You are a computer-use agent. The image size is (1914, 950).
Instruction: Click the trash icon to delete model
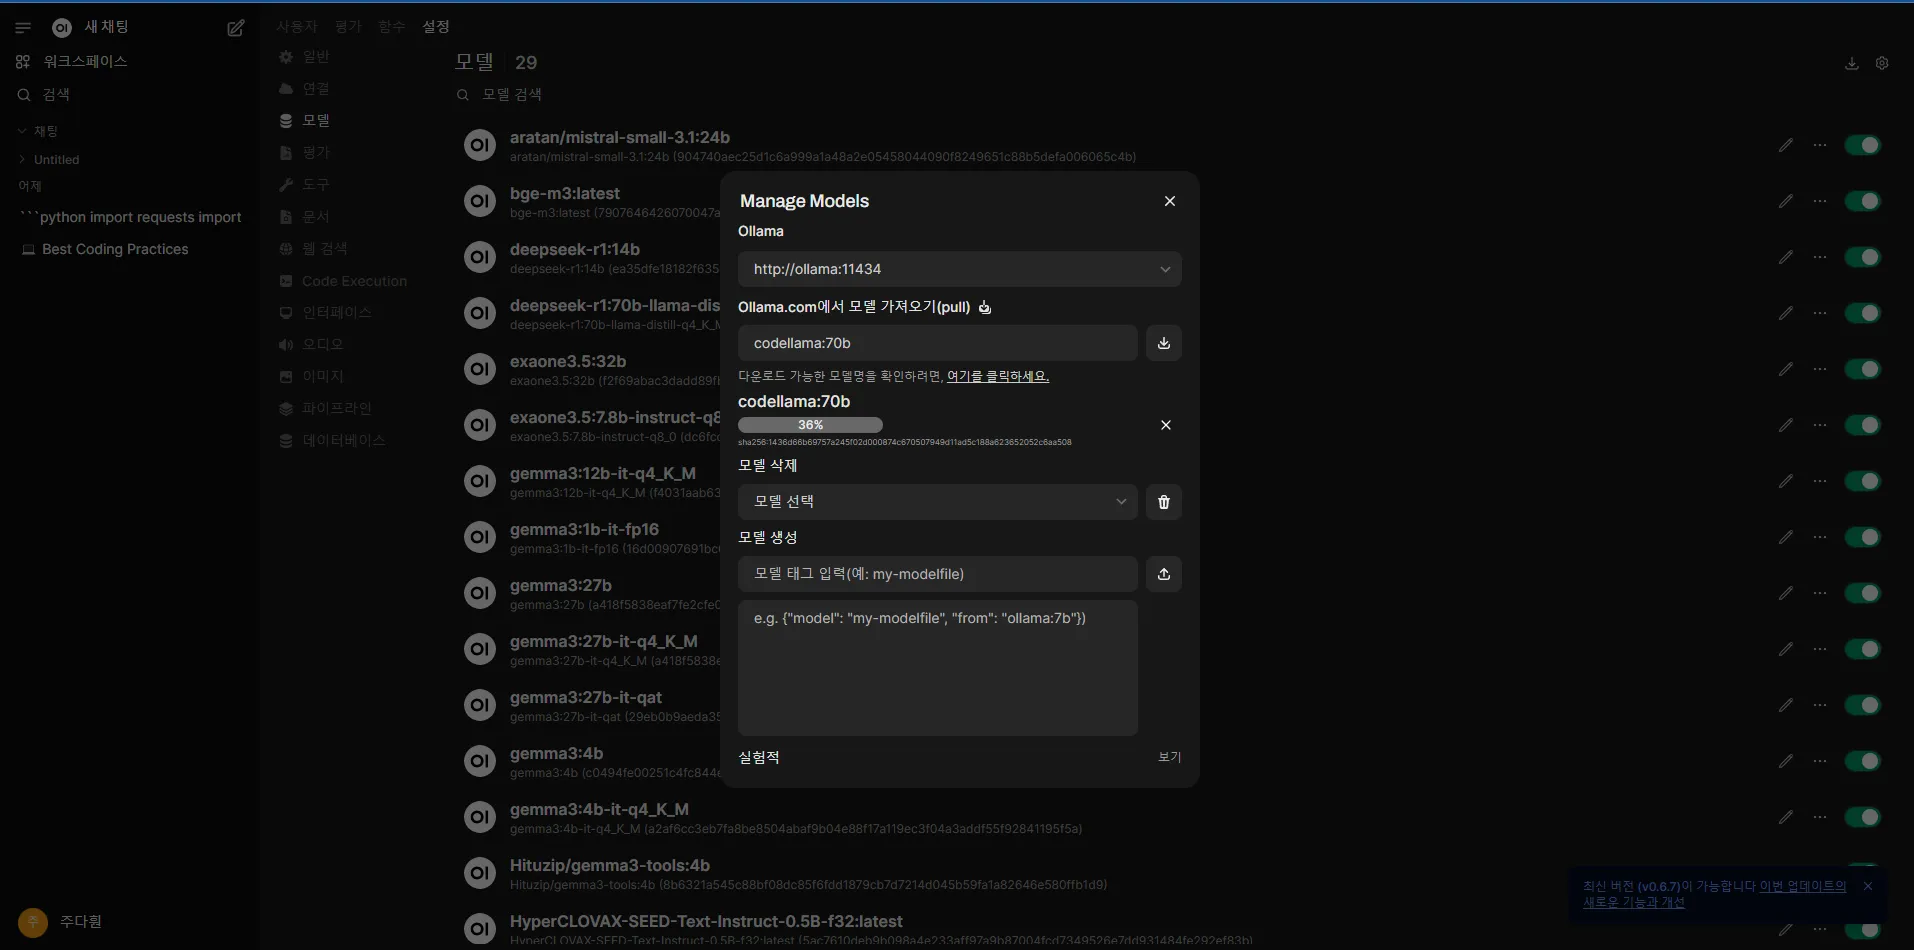click(x=1163, y=502)
